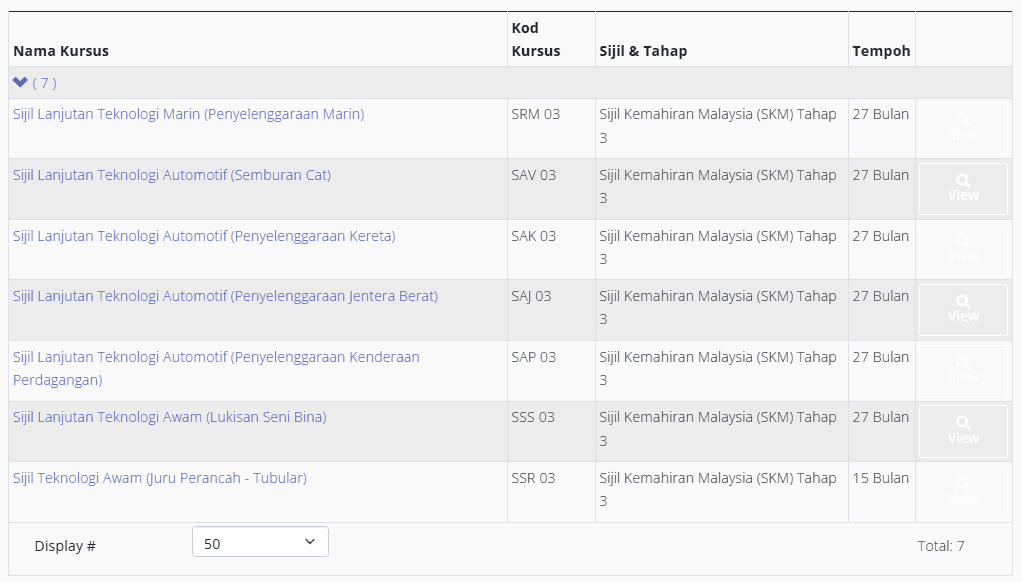This screenshot has width=1022, height=582.
Task: Open Penyelenggaraan Kenderaan Perdagangan course link
Action: 216,357
